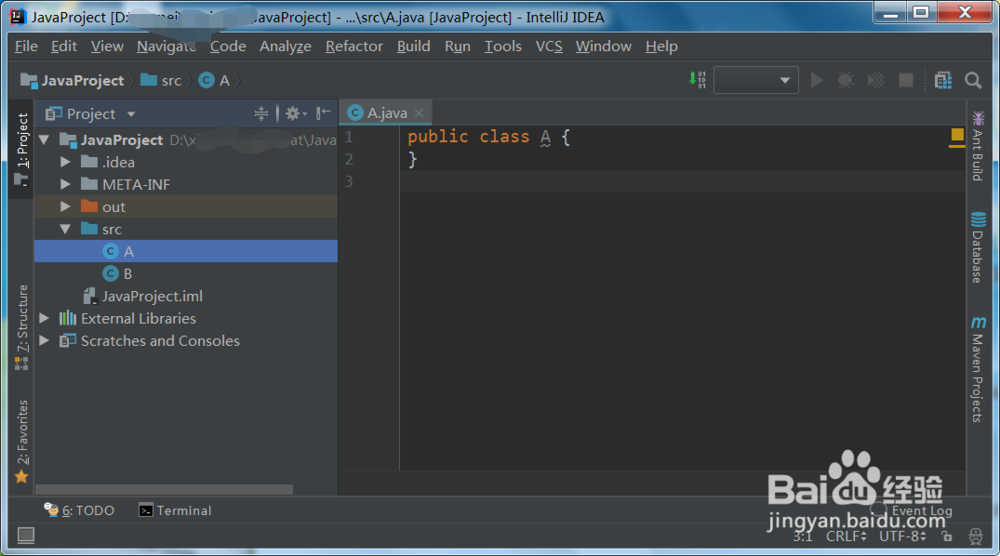Click the Stop square icon

coord(906,80)
